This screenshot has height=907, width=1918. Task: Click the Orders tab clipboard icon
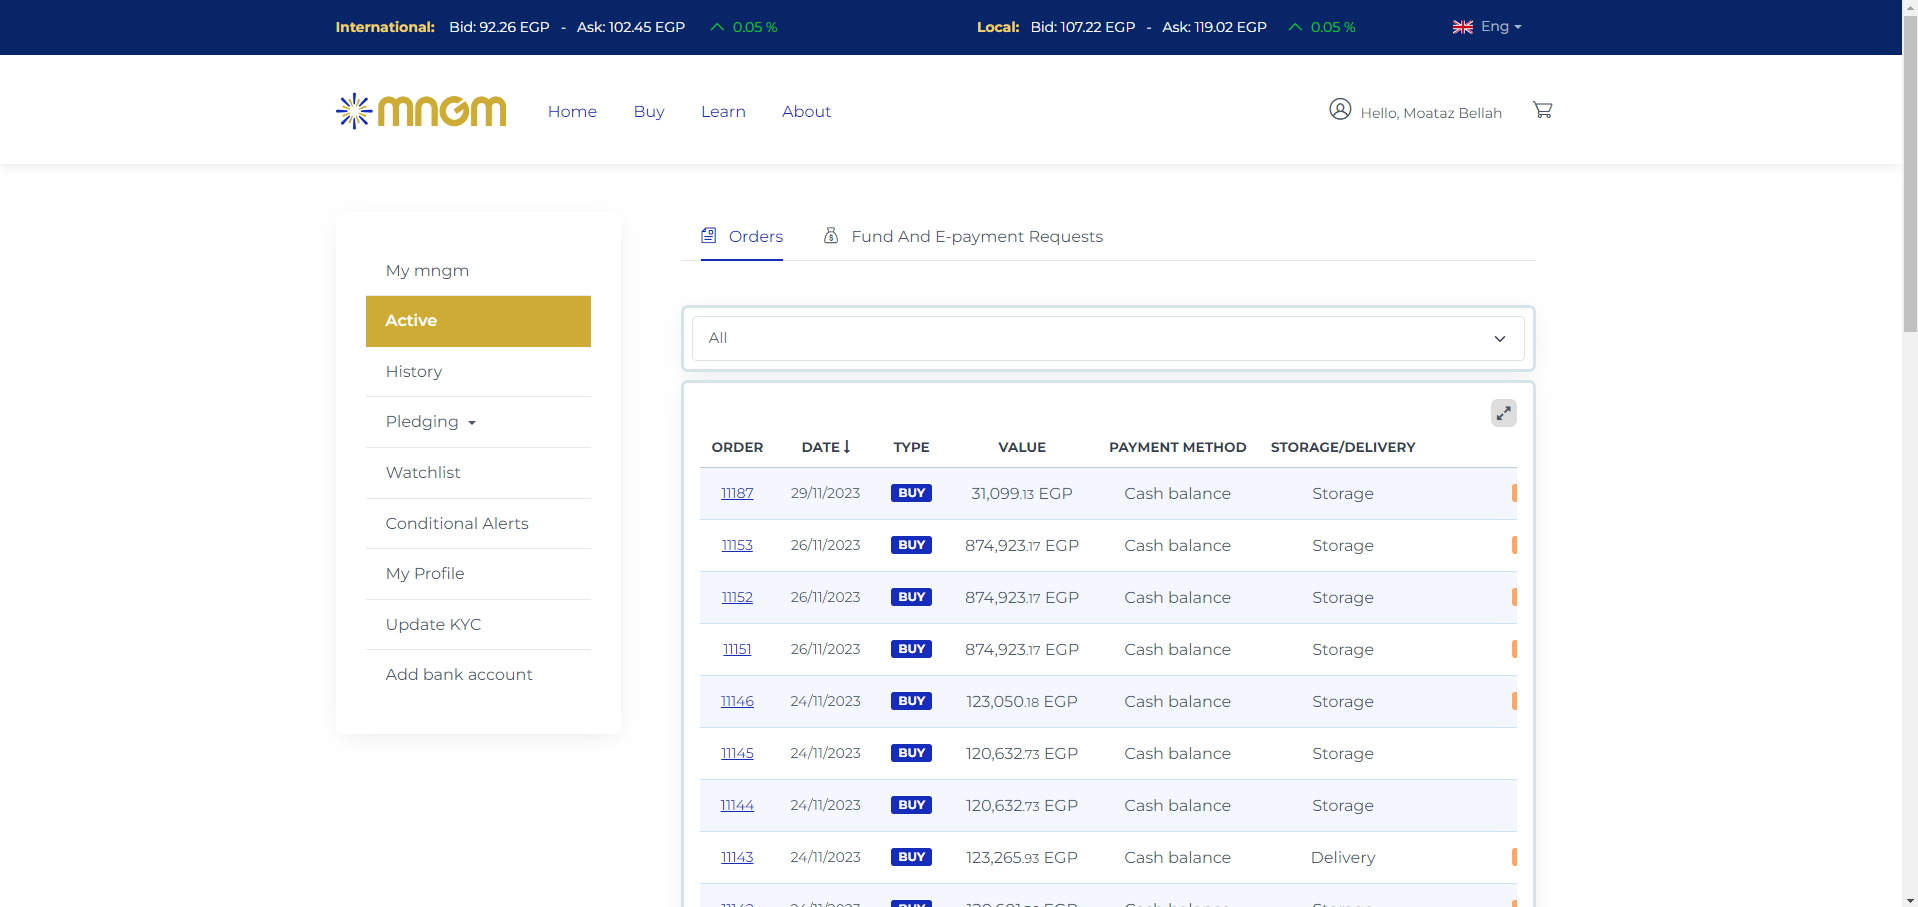pyautogui.click(x=709, y=236)
